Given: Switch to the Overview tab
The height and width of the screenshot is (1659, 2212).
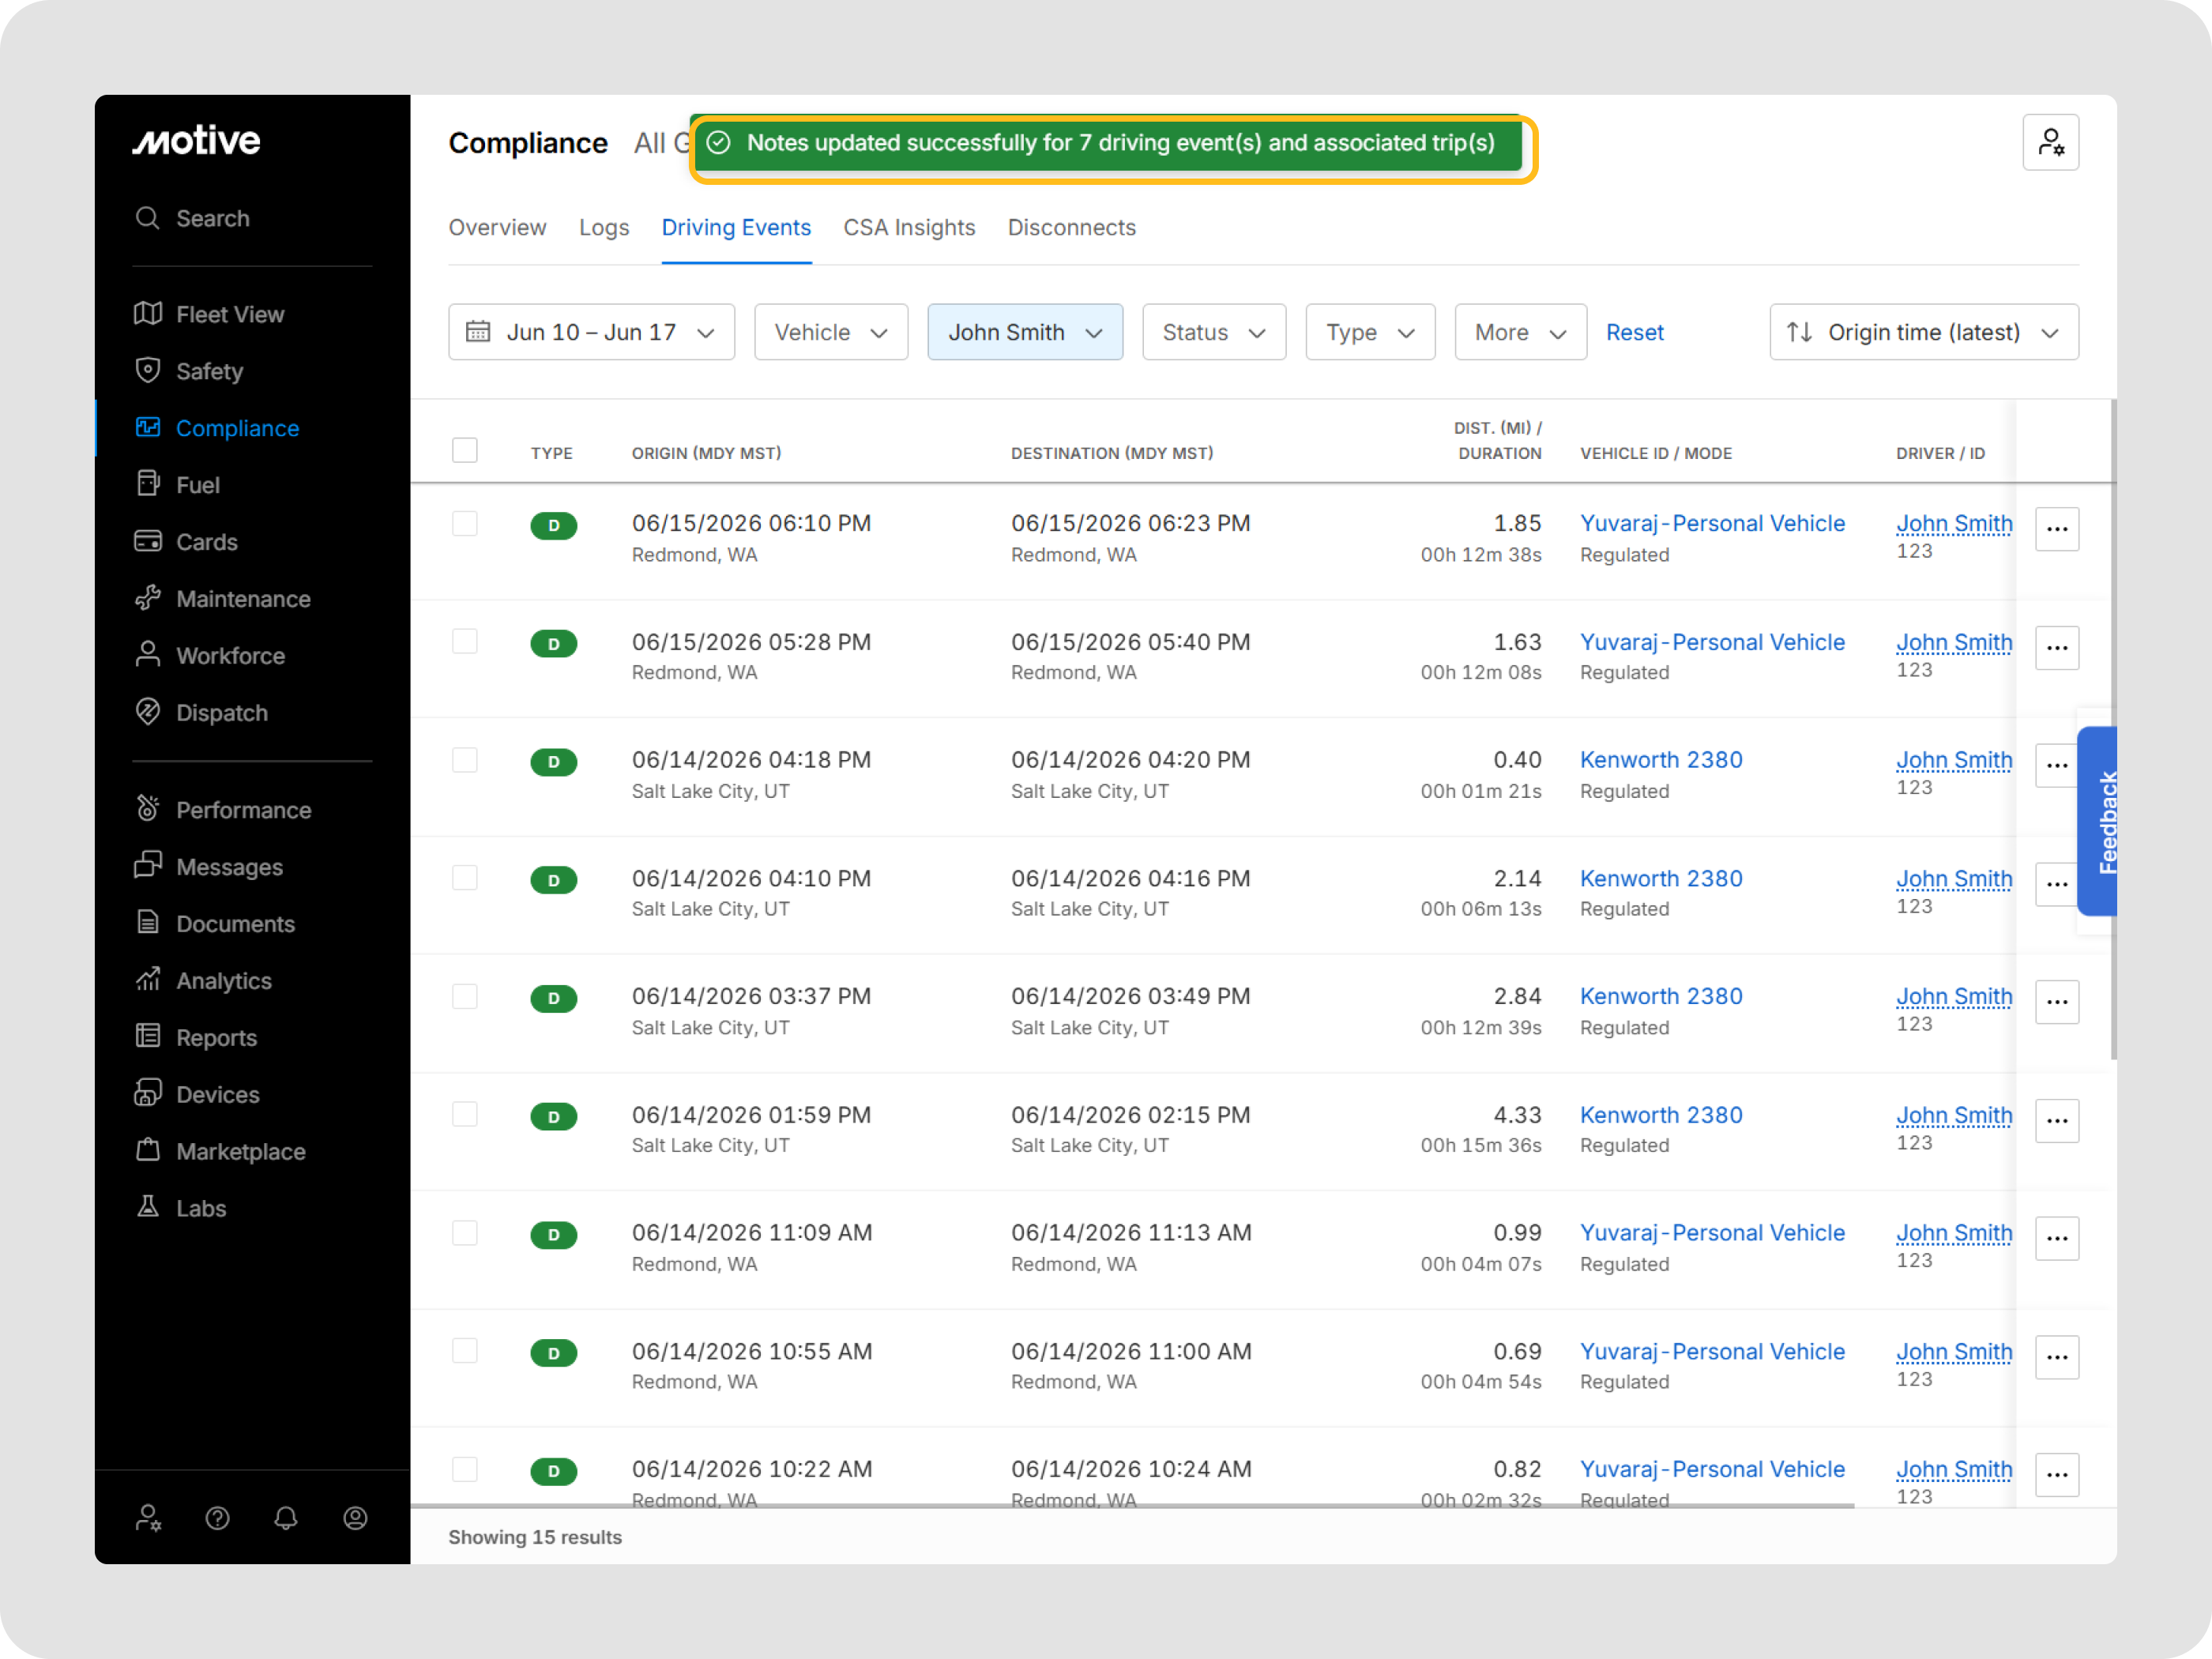Looking at the screenshot, I should [x=497, y=228].
